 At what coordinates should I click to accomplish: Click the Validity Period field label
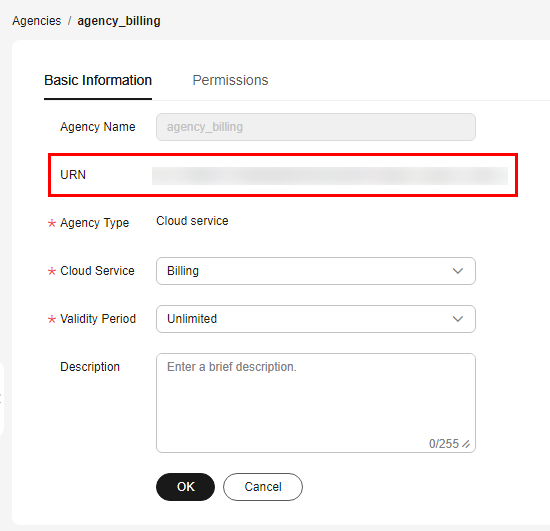98,319
